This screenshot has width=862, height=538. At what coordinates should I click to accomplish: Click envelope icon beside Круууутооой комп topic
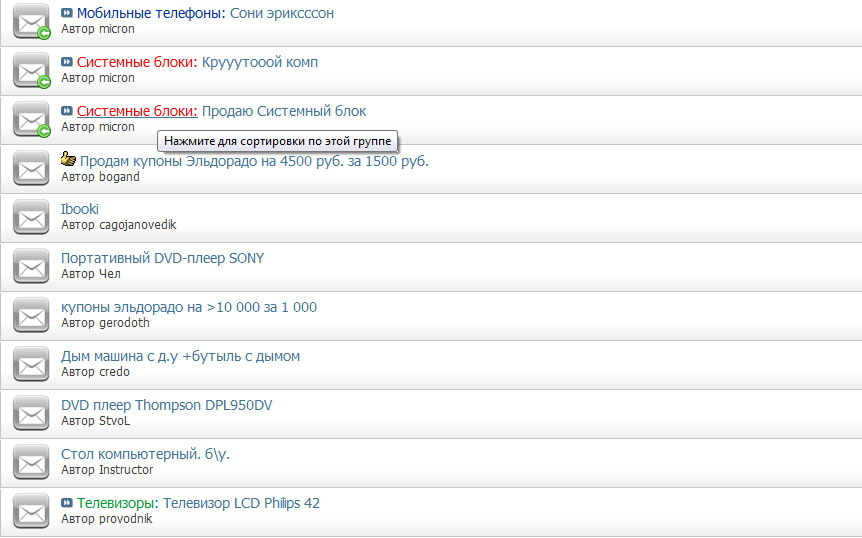[x=31, y=70]
